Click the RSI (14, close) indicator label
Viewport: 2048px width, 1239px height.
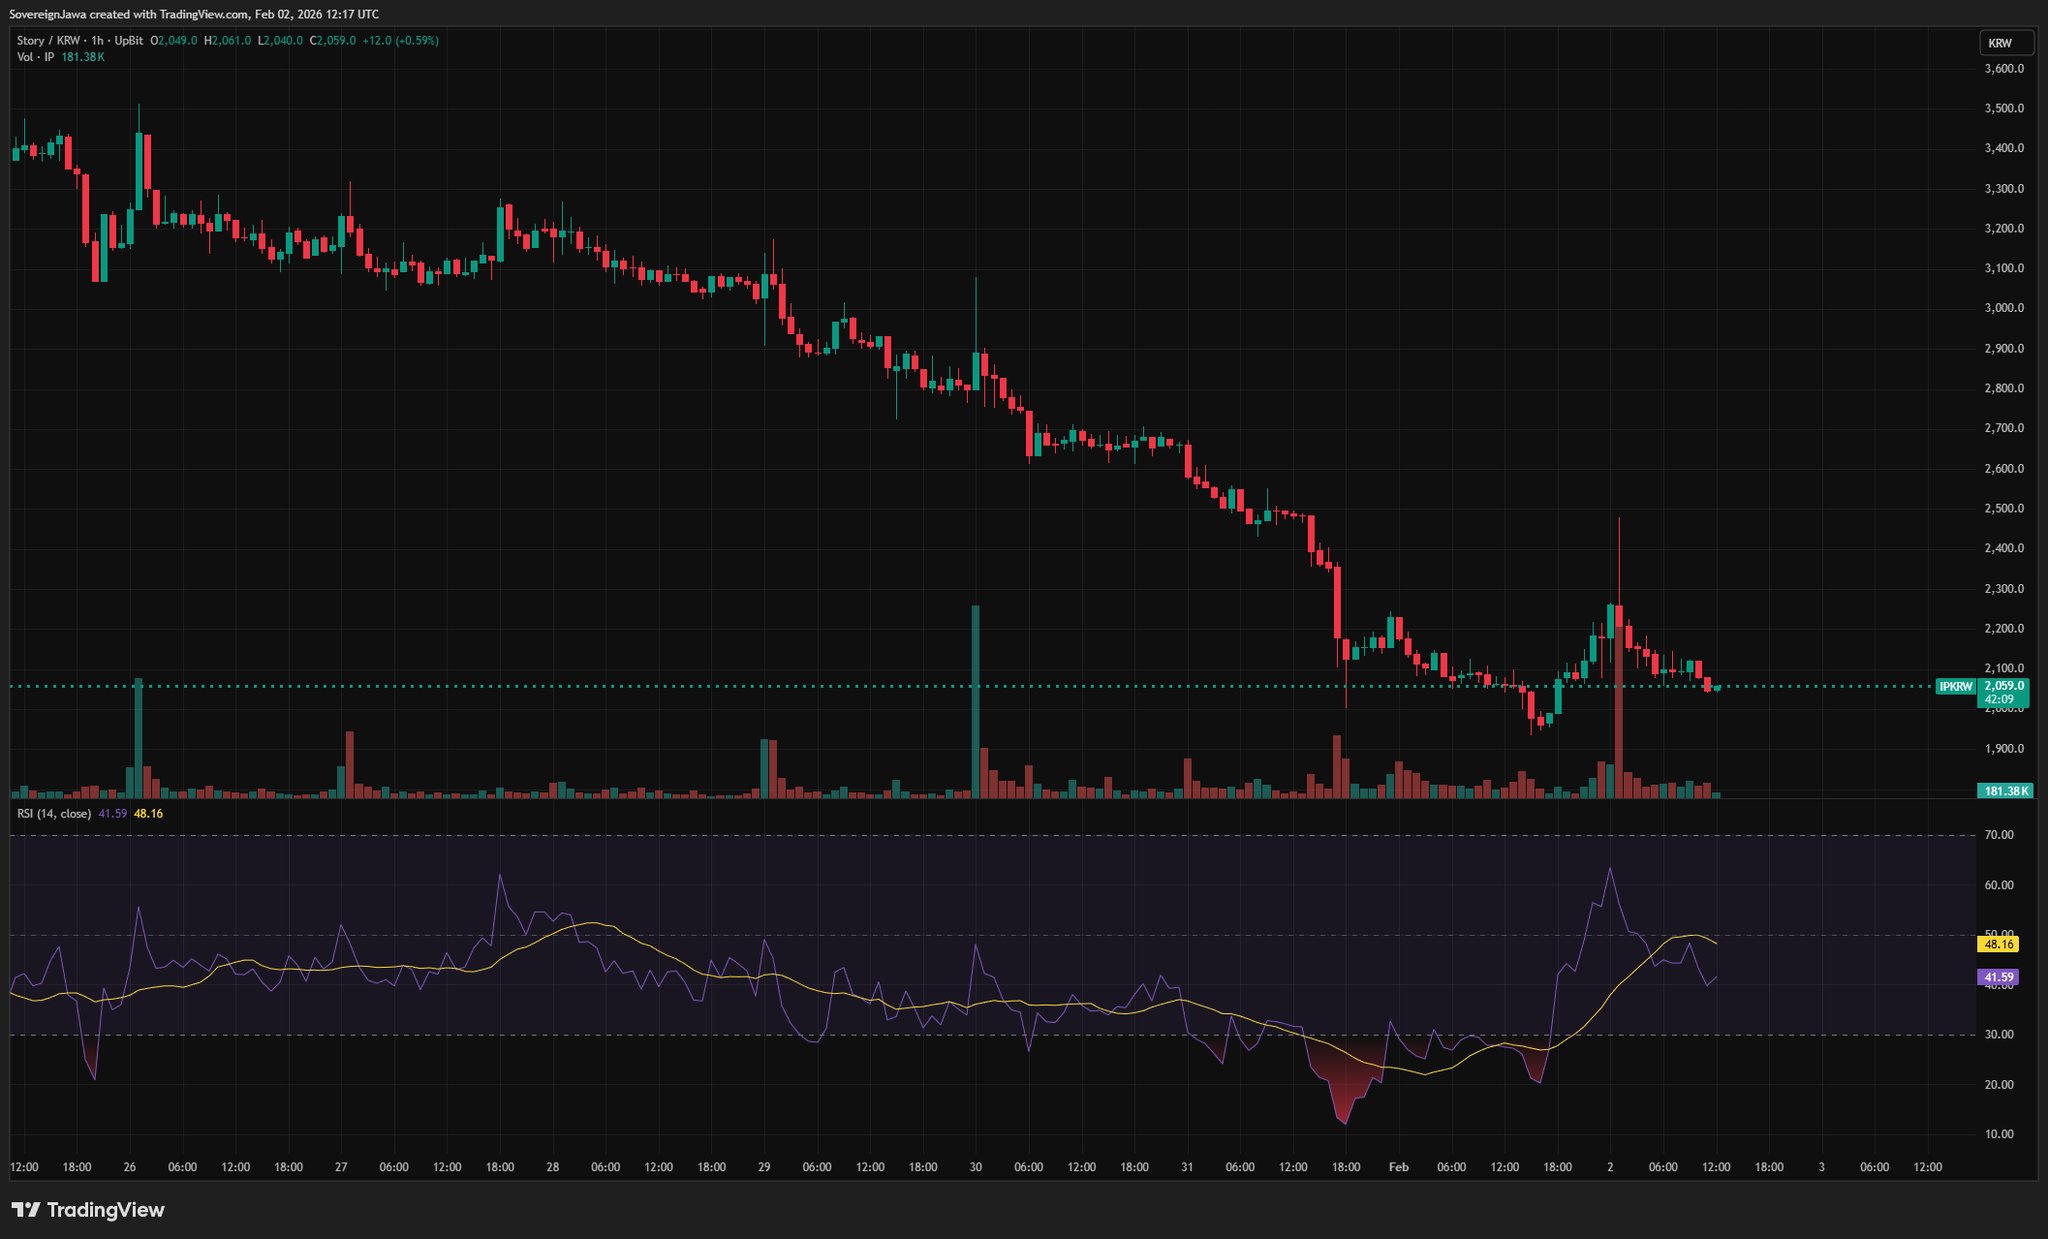point(54,814)
